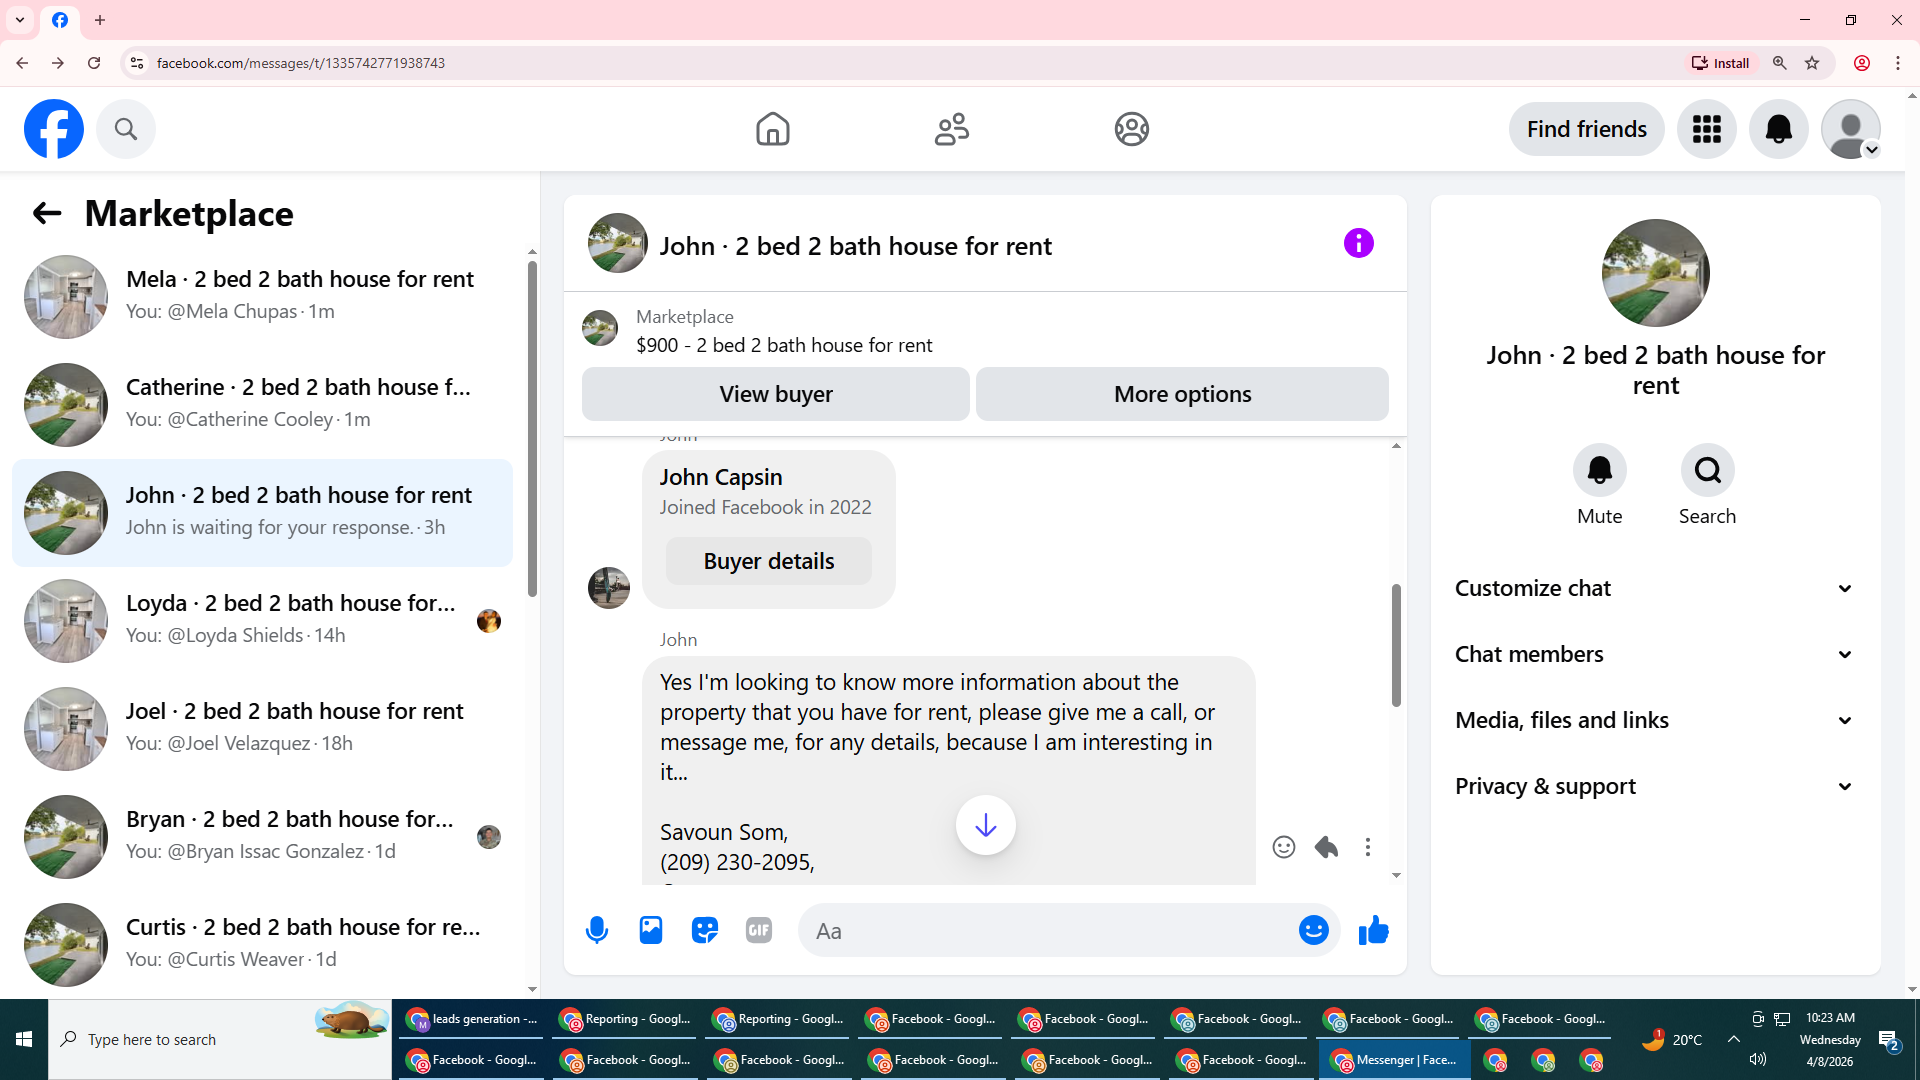Click the conversation scrollbar thumb
Image resolution: width=1920 pixels, height=1080 pixels.
1396,645
